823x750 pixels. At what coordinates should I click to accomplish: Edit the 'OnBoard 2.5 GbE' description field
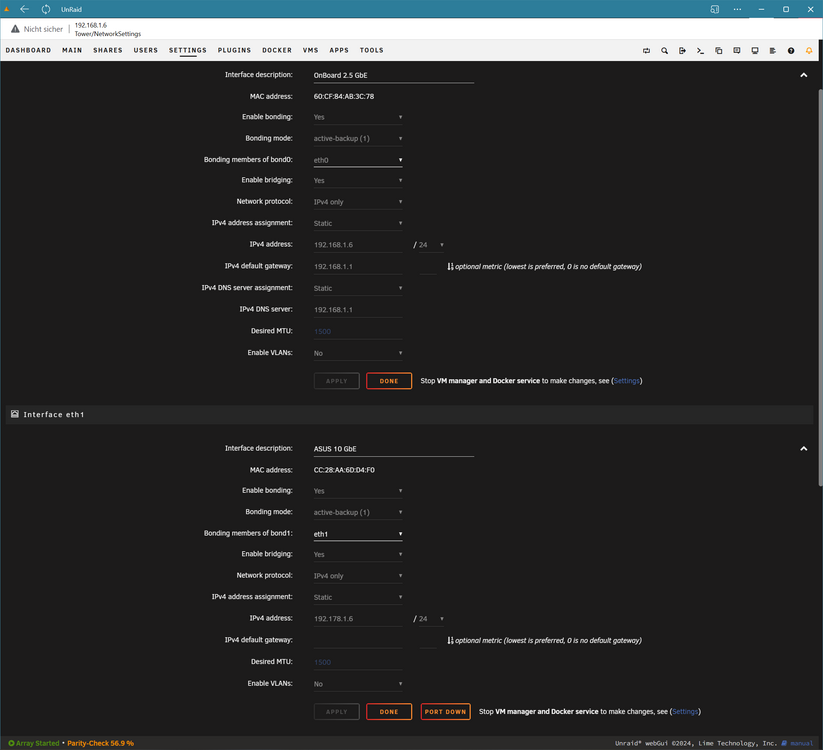pos(394,76)
